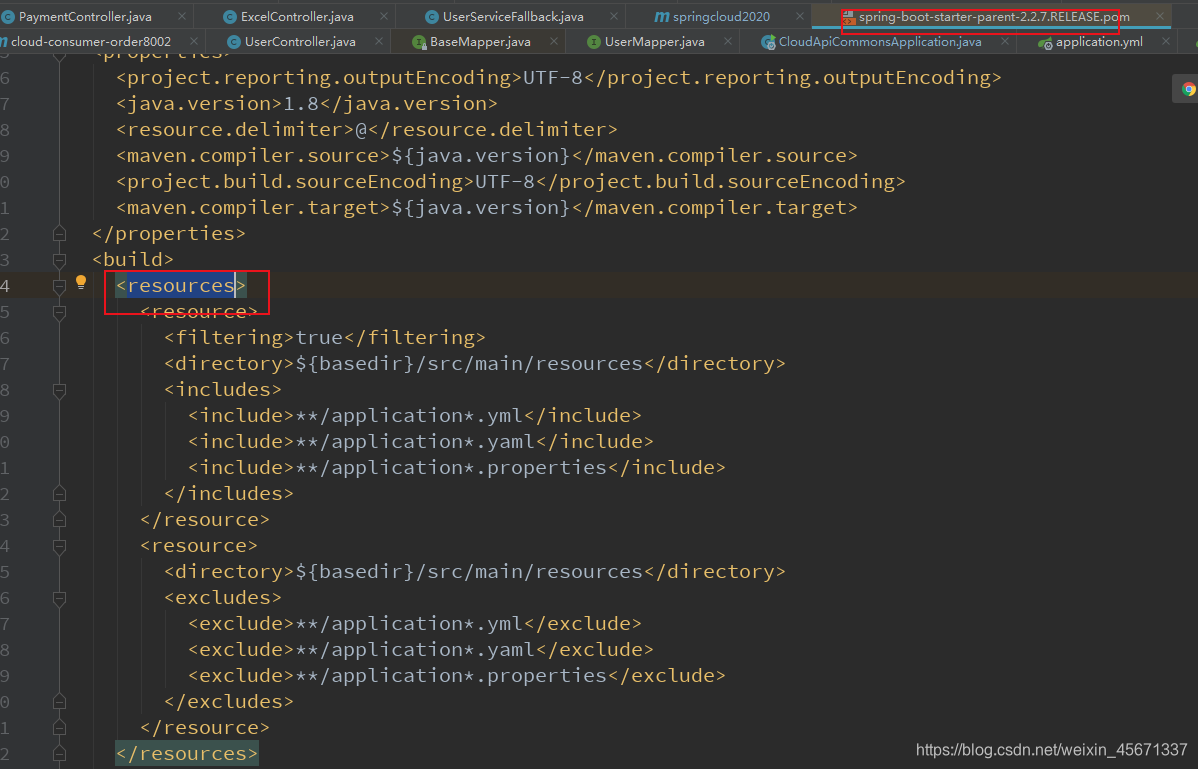Switch to UserController.java tab
Viewport: 1198px width, 769px height.
coord(300,41)
